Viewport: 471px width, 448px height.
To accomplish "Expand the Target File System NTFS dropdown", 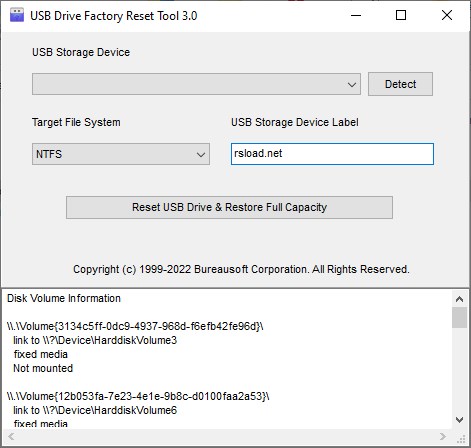I will pyautogui.click(x=121, y=154).
